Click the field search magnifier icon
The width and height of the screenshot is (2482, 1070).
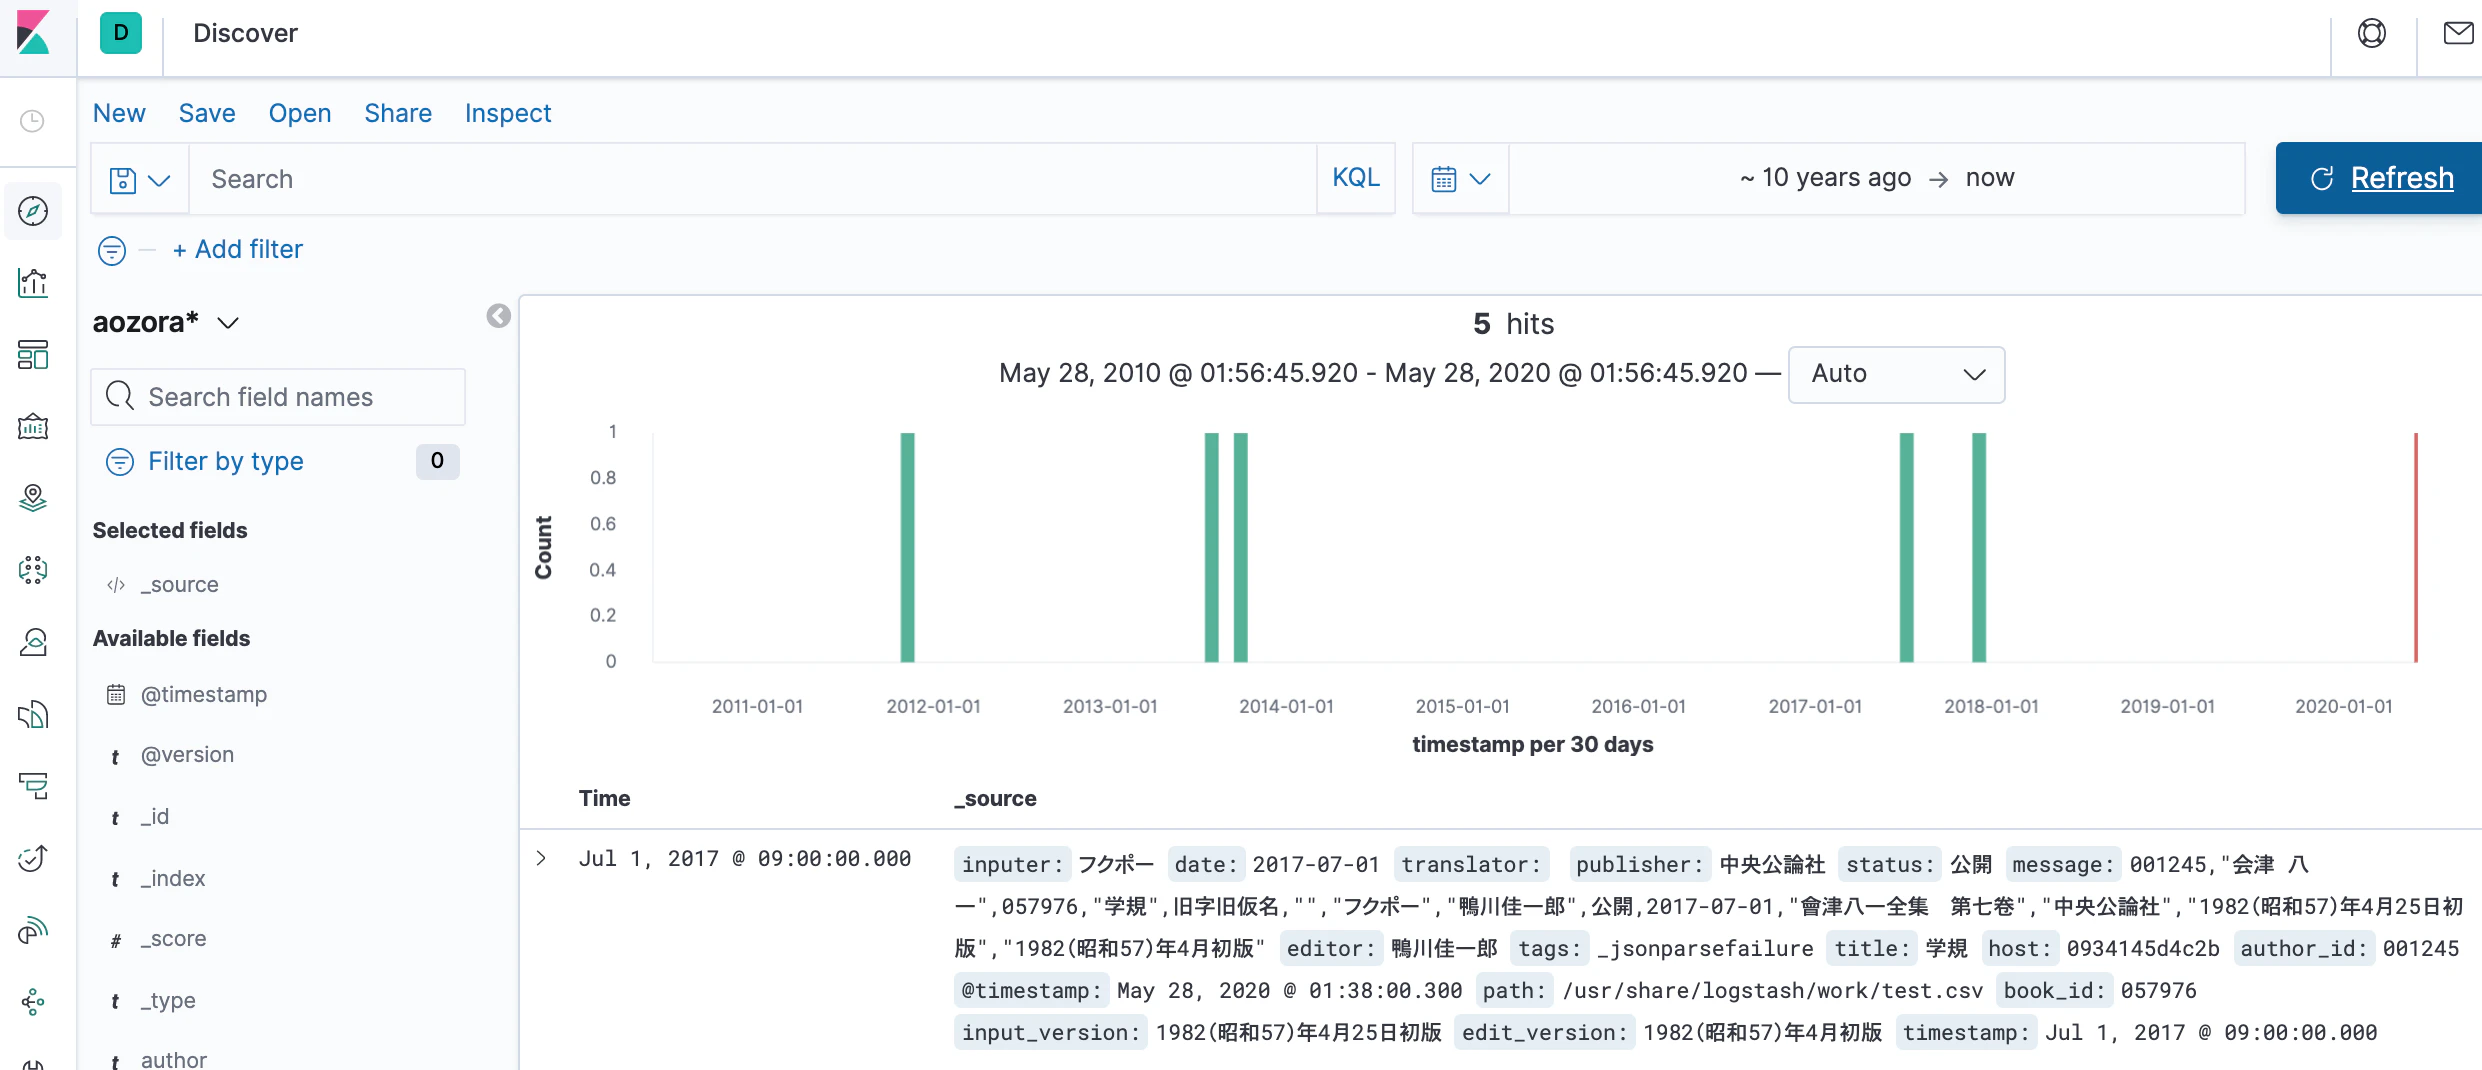click(x=120, y=396)
